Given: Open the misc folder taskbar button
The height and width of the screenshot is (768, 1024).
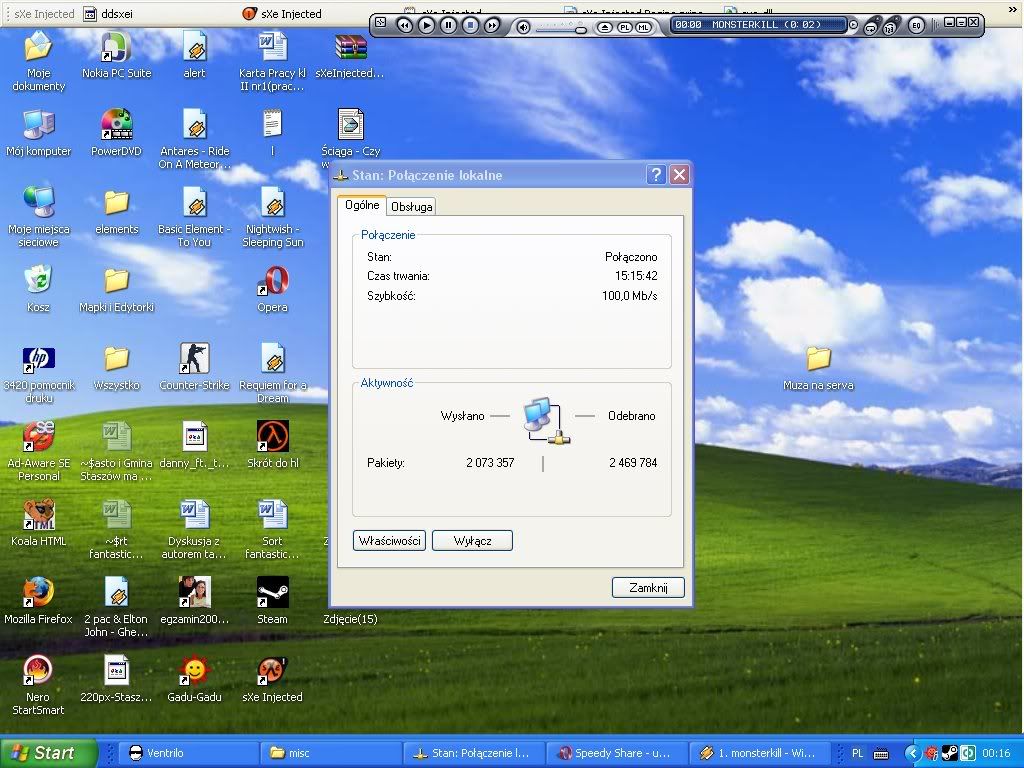Looking at the screenshot, I should (329, 753).
